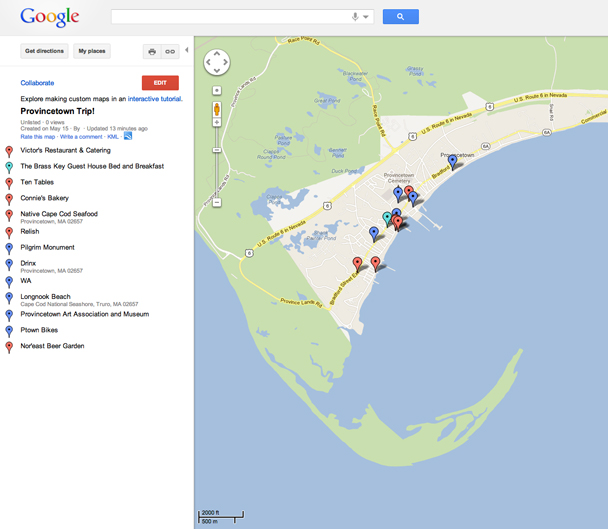Viewport: 608px width, 529px height.
Task: Click the Get directions button
Action: (44, 51)
